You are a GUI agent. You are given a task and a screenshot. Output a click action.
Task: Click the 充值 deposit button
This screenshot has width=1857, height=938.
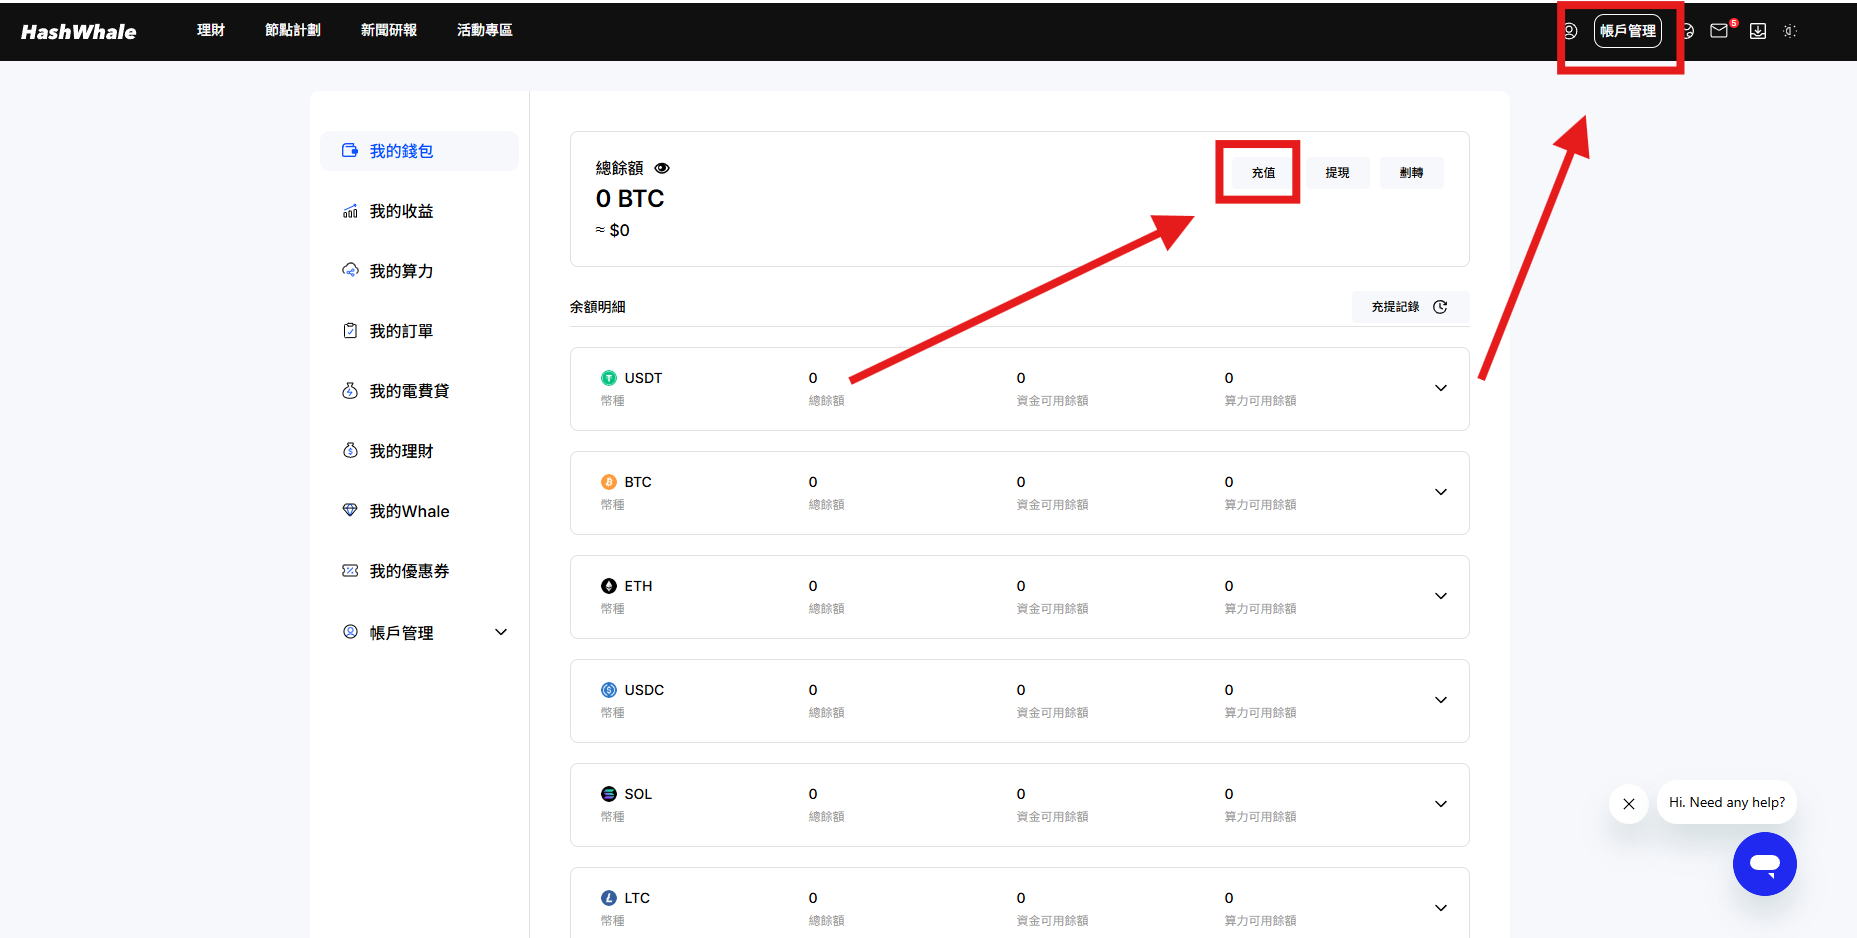1263,173
